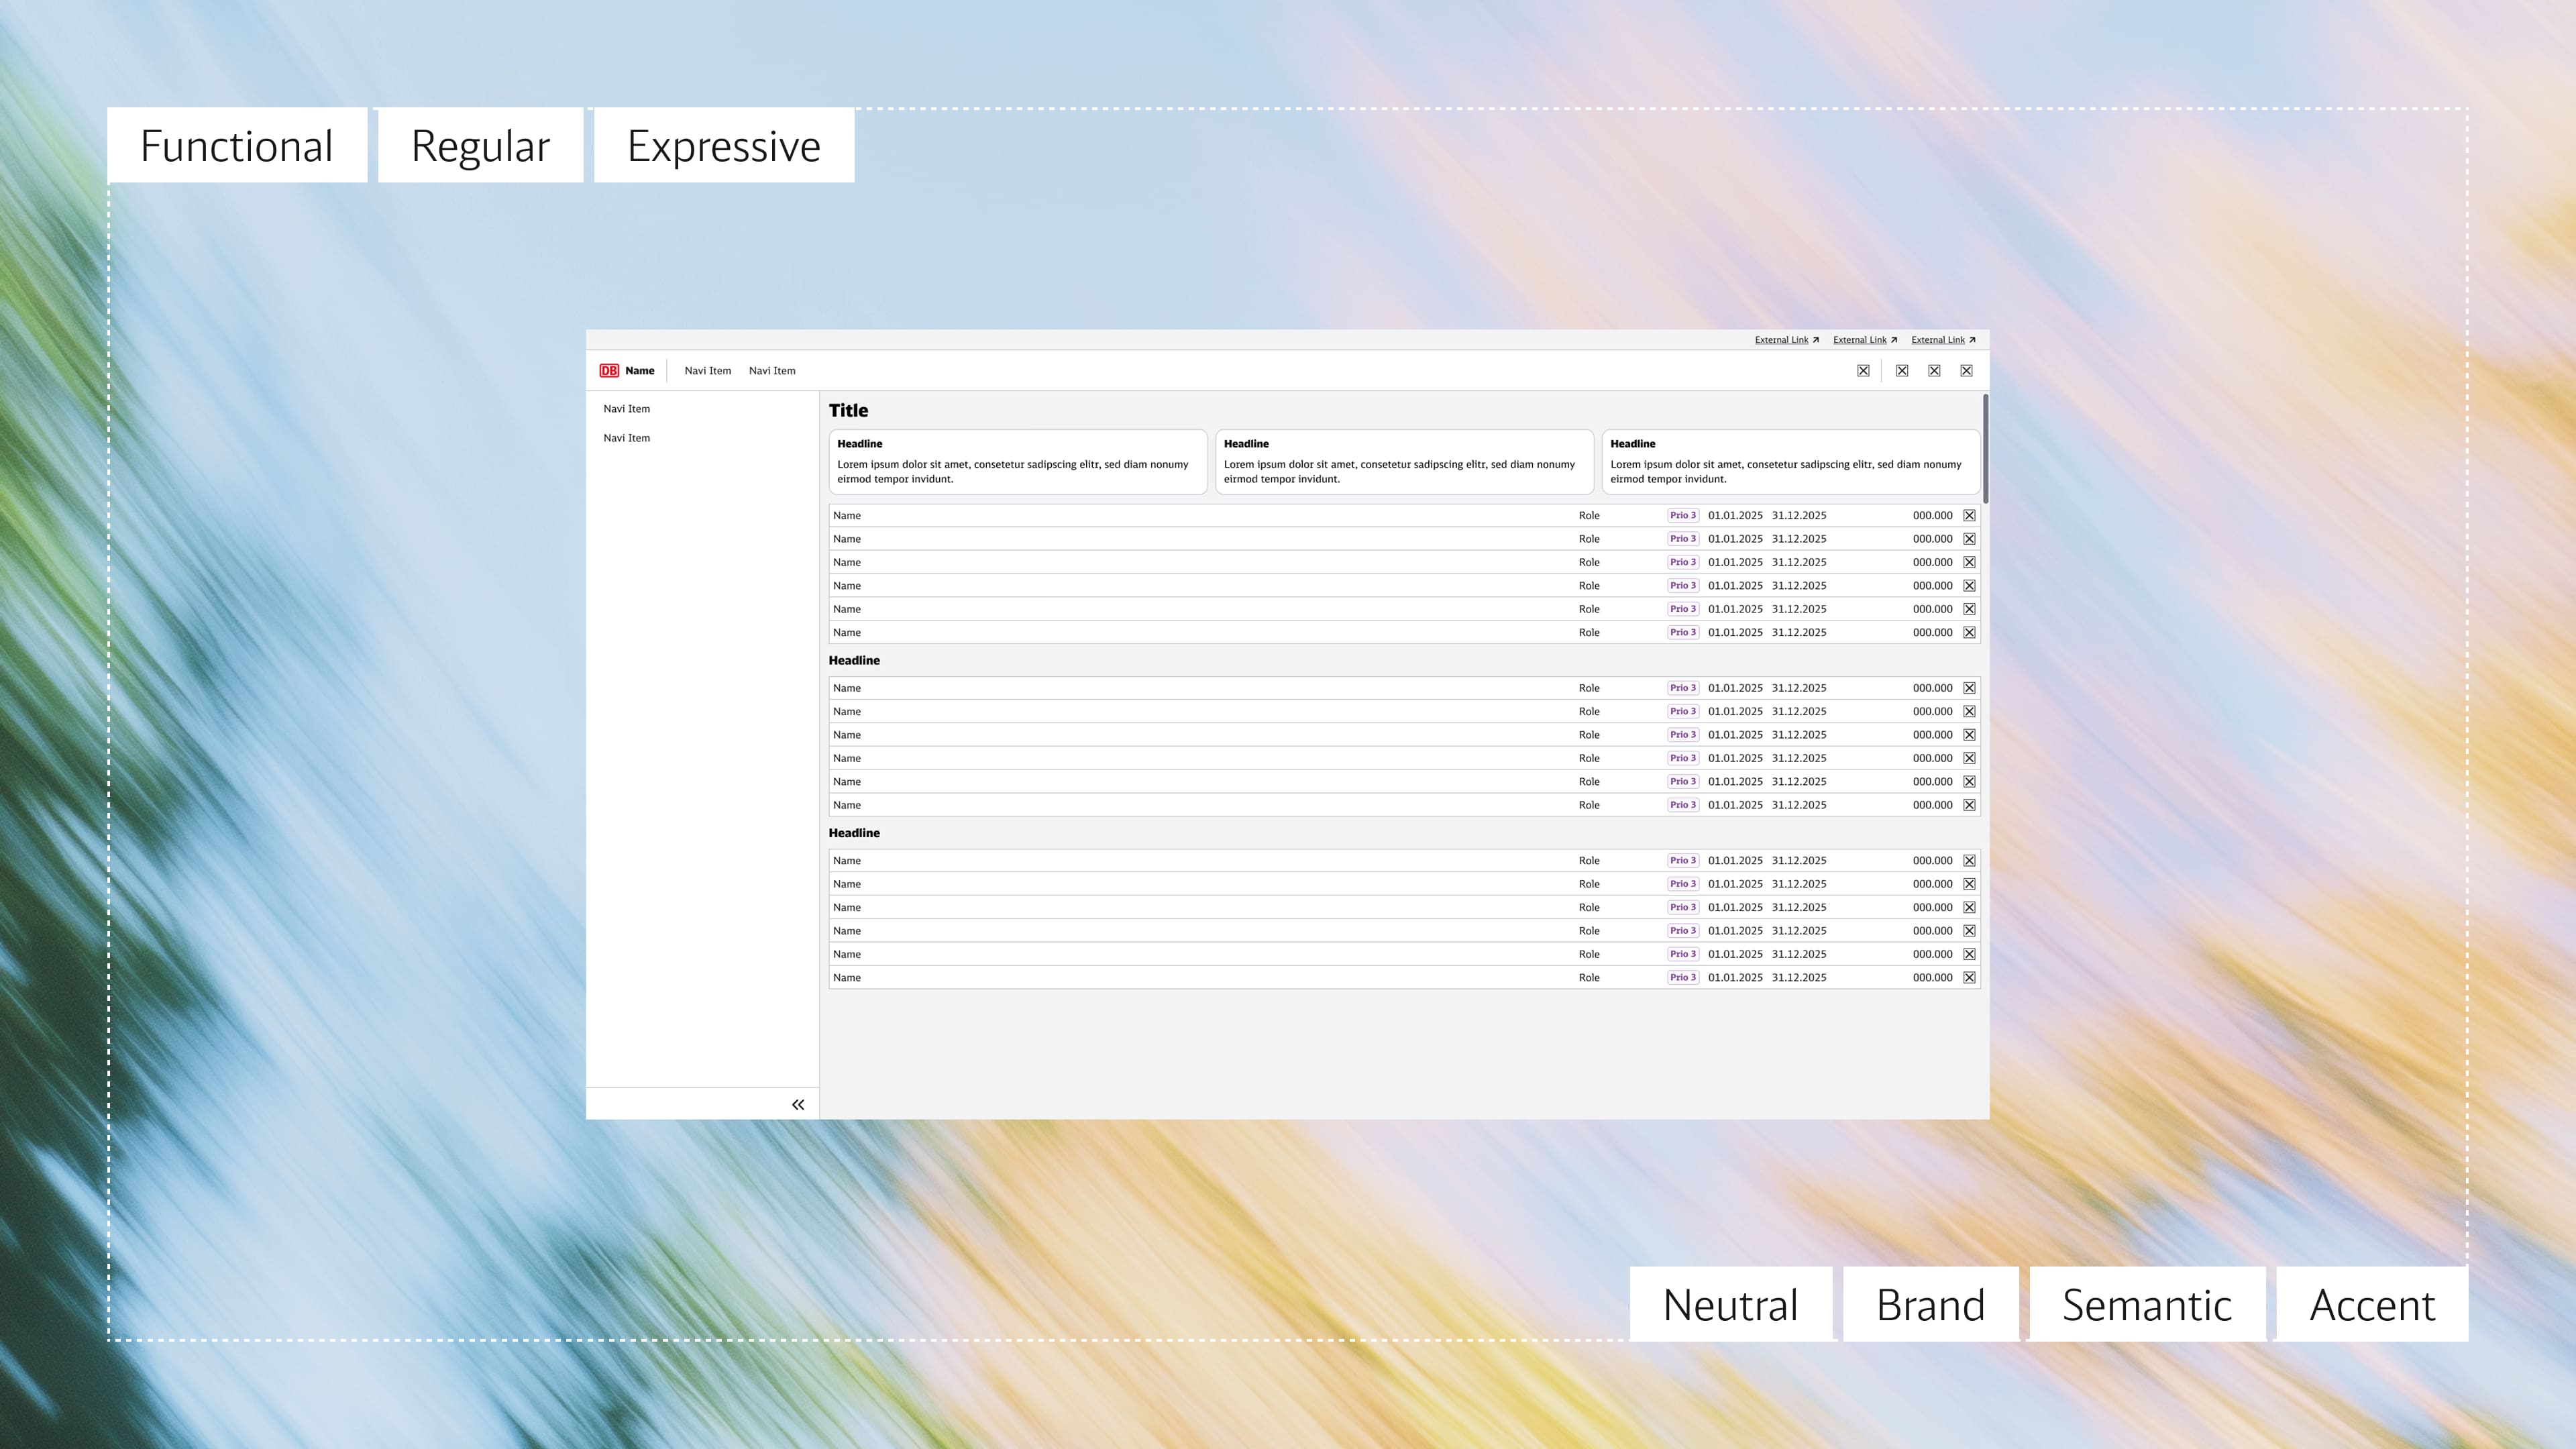2576x1449 pixels.
Task: Click first Navi Item in header navigation
Action: tap(707, 371)
